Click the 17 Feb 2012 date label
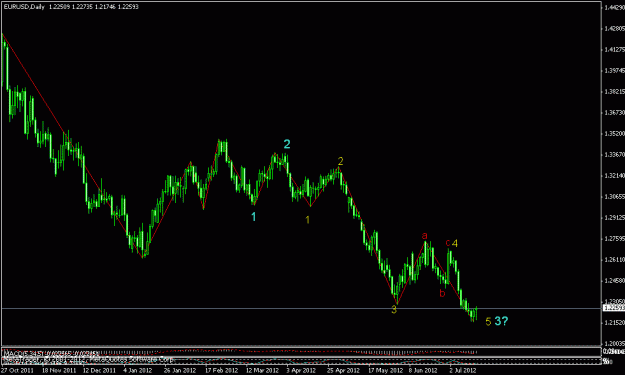Image resolution: width=625 pixels, height=375 pixels. click(x=221, y=371)
